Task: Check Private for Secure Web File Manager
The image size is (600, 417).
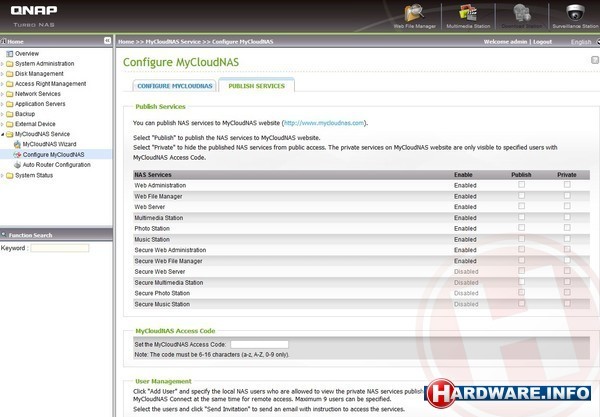Action: pyautogui.click(x=567, y=260)
